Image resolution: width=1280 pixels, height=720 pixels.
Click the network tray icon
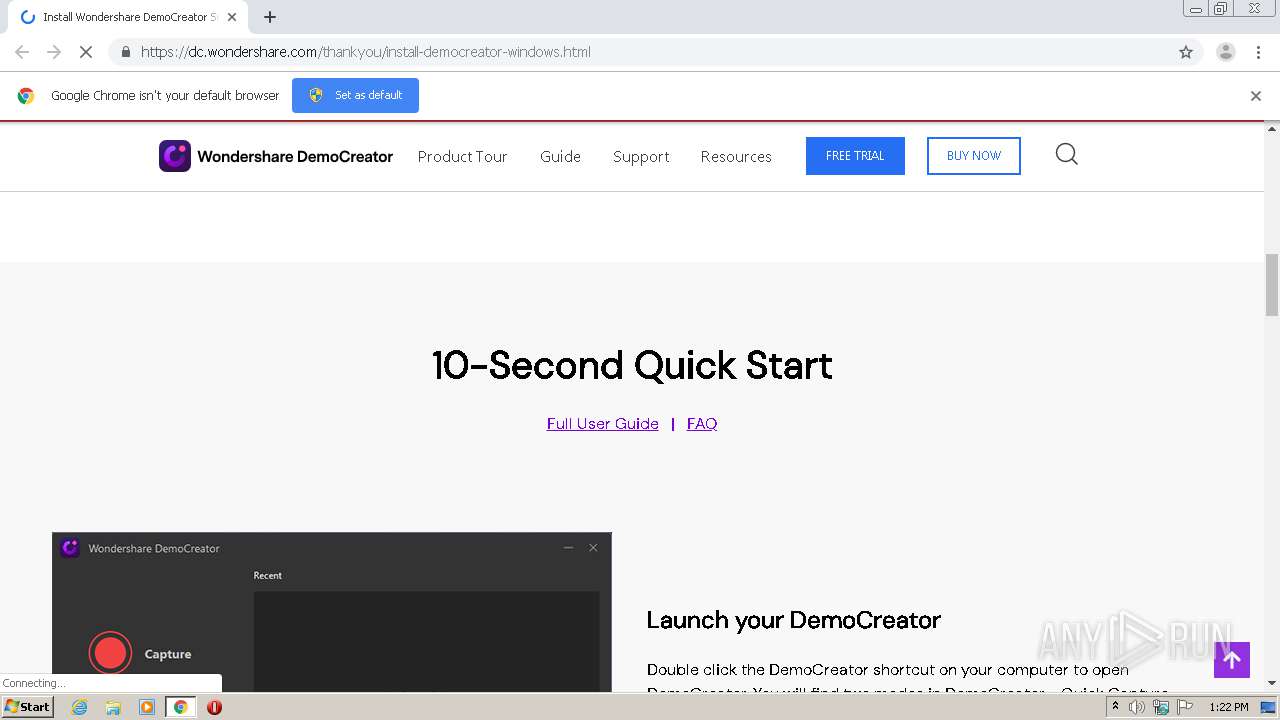tap(1161, 707)
